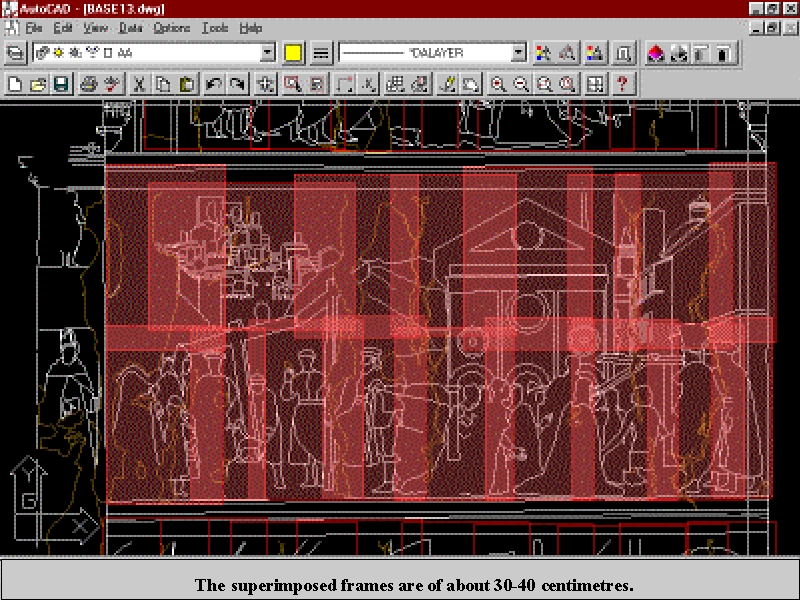800x600 pixels.
Task: Open the Tools menu
Action: click(215, 28)
